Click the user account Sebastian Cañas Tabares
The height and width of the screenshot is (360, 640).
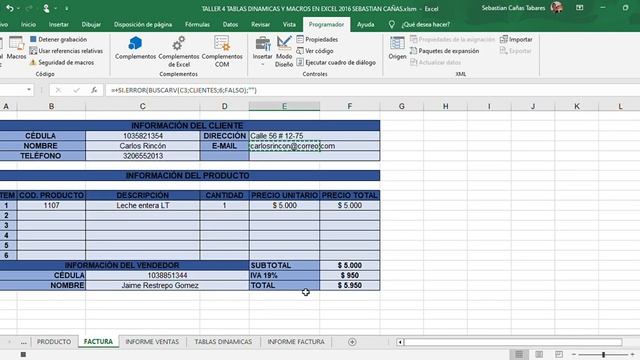click(513, 8)
